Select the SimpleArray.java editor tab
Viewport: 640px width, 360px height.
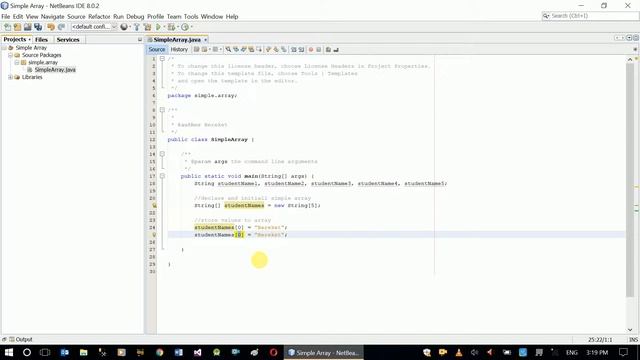click(177, 40)
